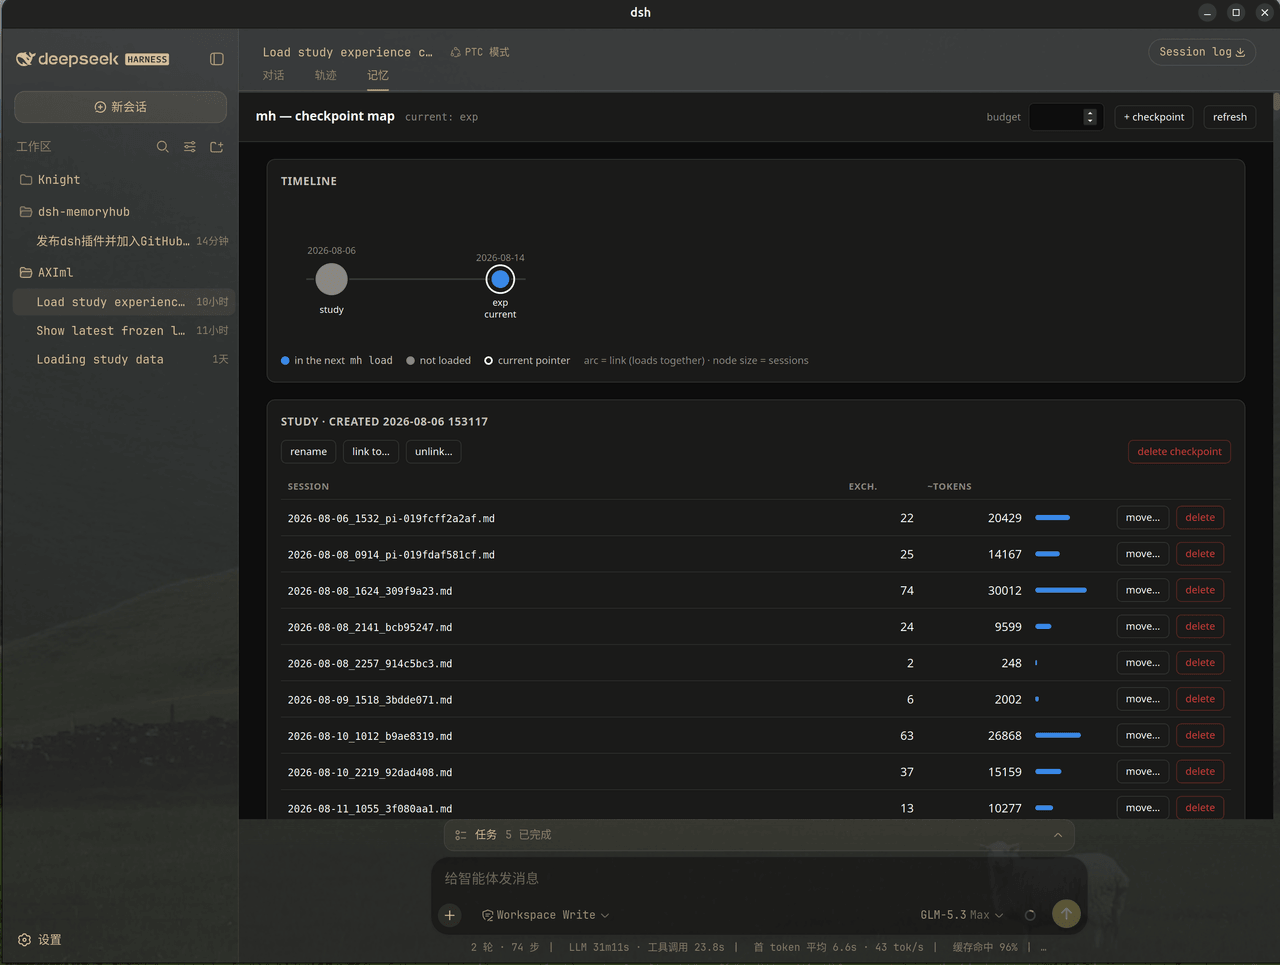
Task: Select the exp current timeline node
Action: [x=500, y=279]
